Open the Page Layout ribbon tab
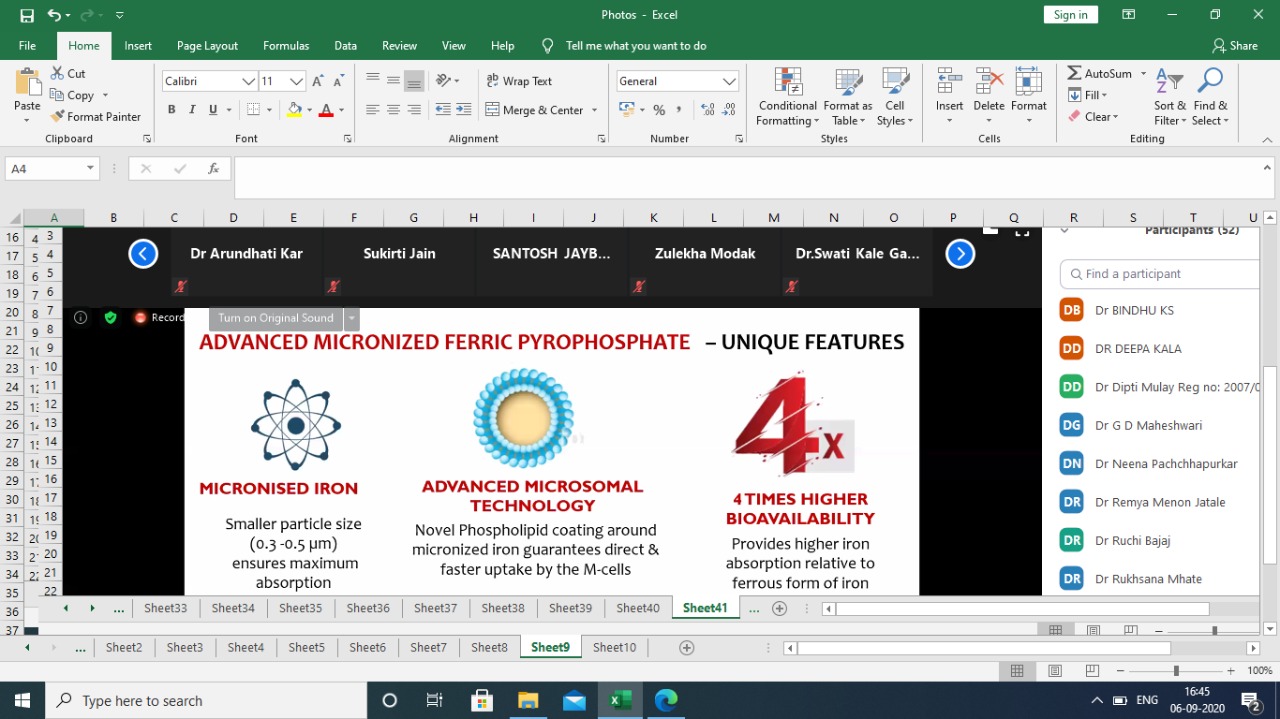 click(207, 46)
